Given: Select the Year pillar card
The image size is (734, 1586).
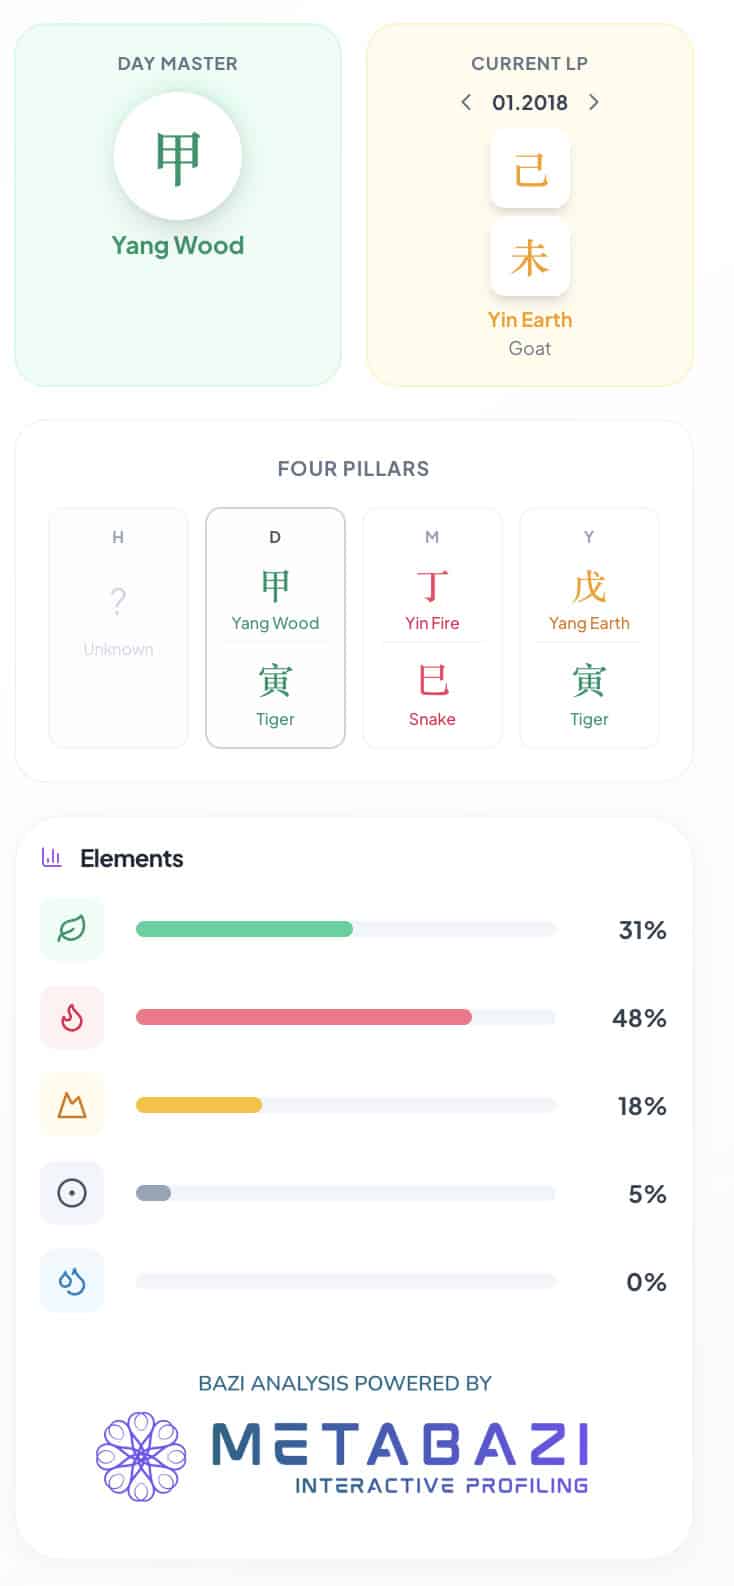Looking at the screenshot, I should click(589, 627).
